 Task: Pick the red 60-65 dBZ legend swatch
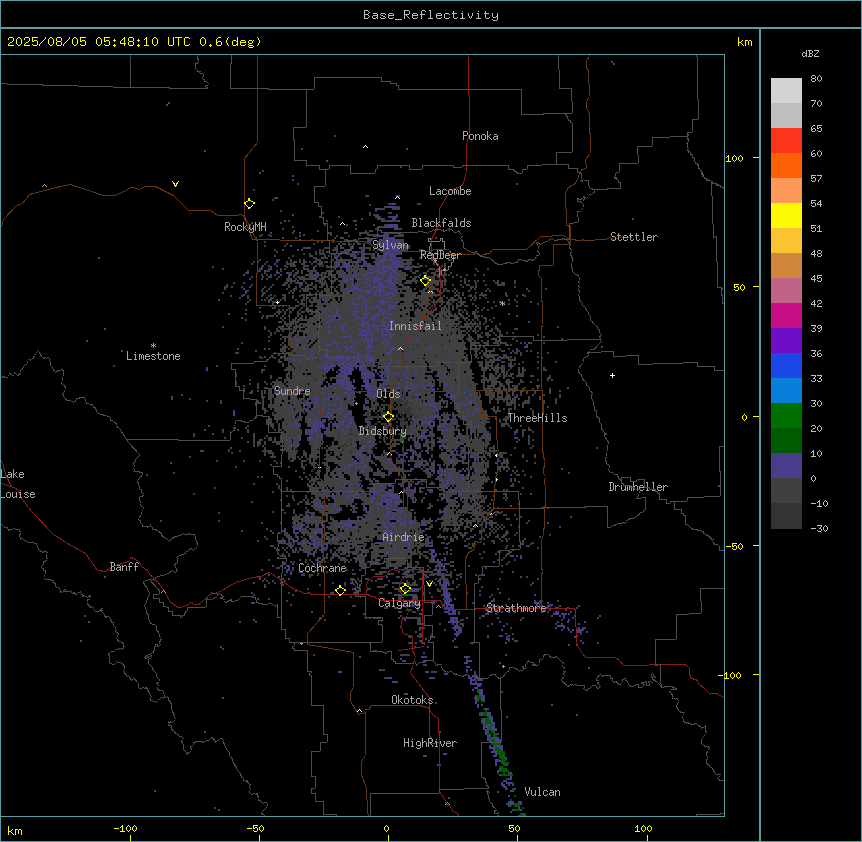click(x=786, y=141)
